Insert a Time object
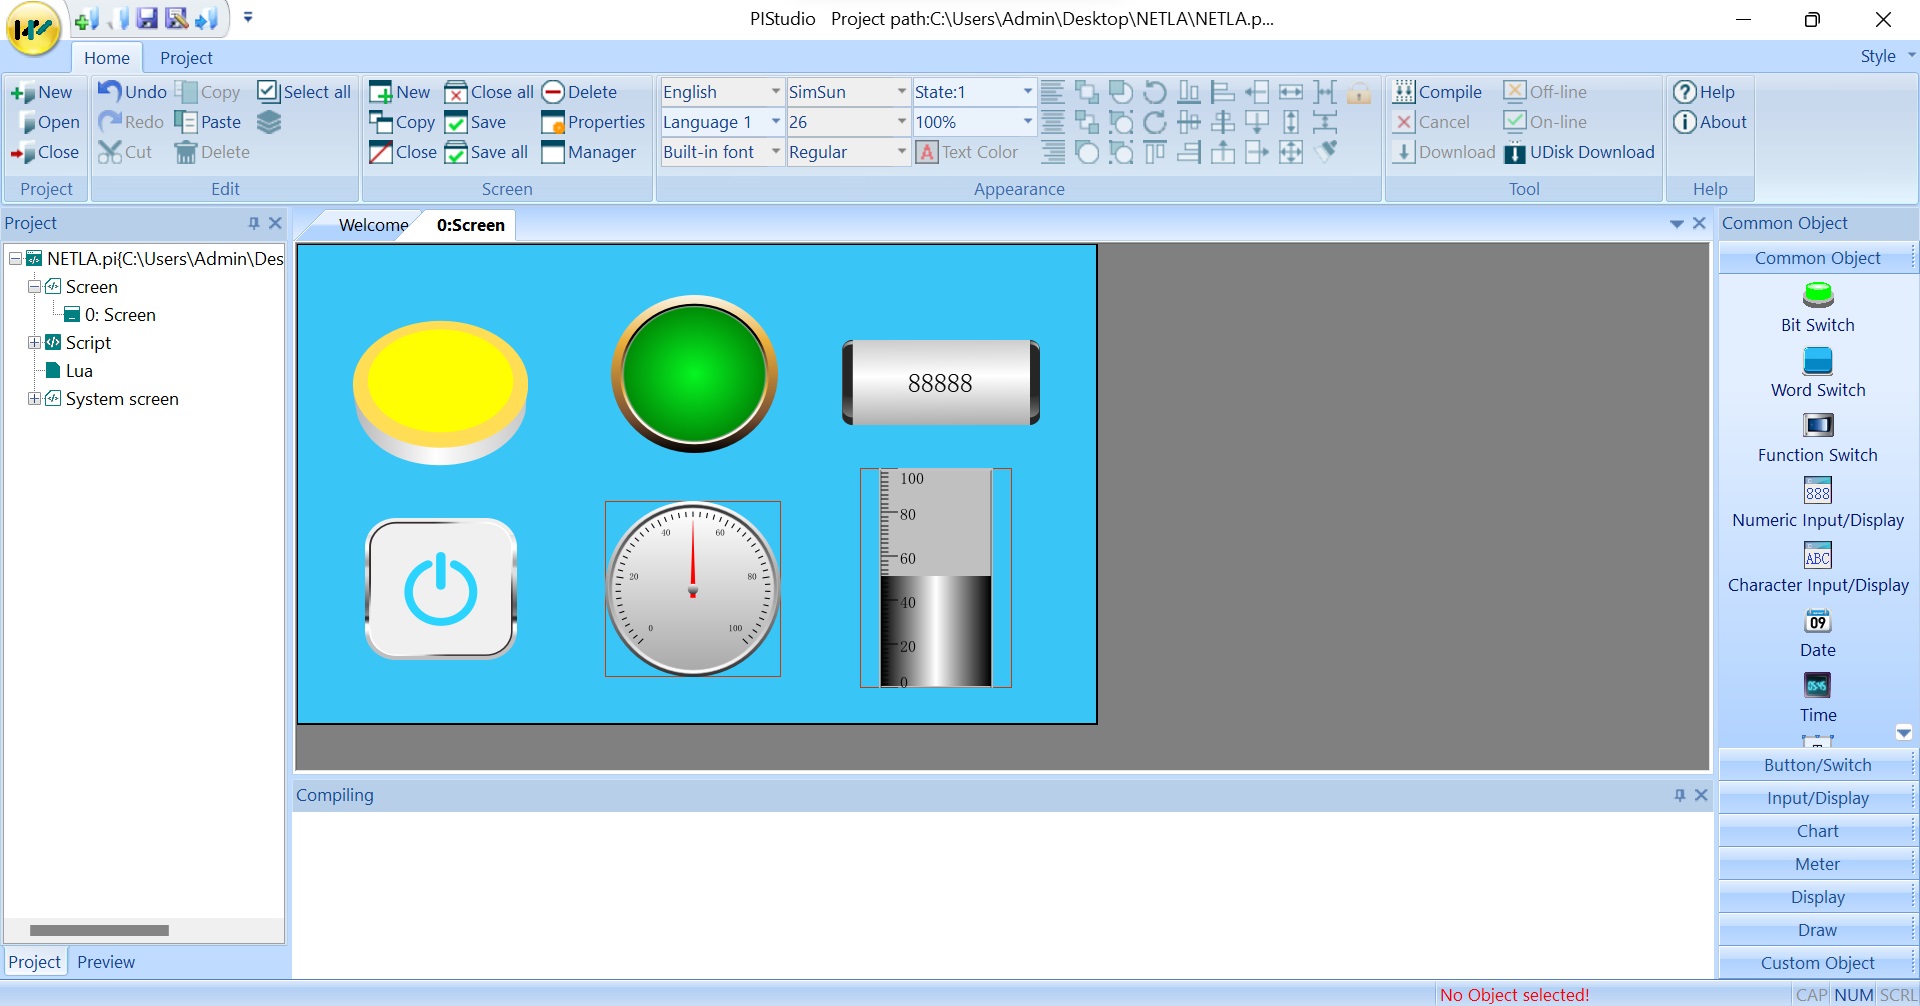The width and height of the screenshot is (1920, 1006). coord(1816,697)
